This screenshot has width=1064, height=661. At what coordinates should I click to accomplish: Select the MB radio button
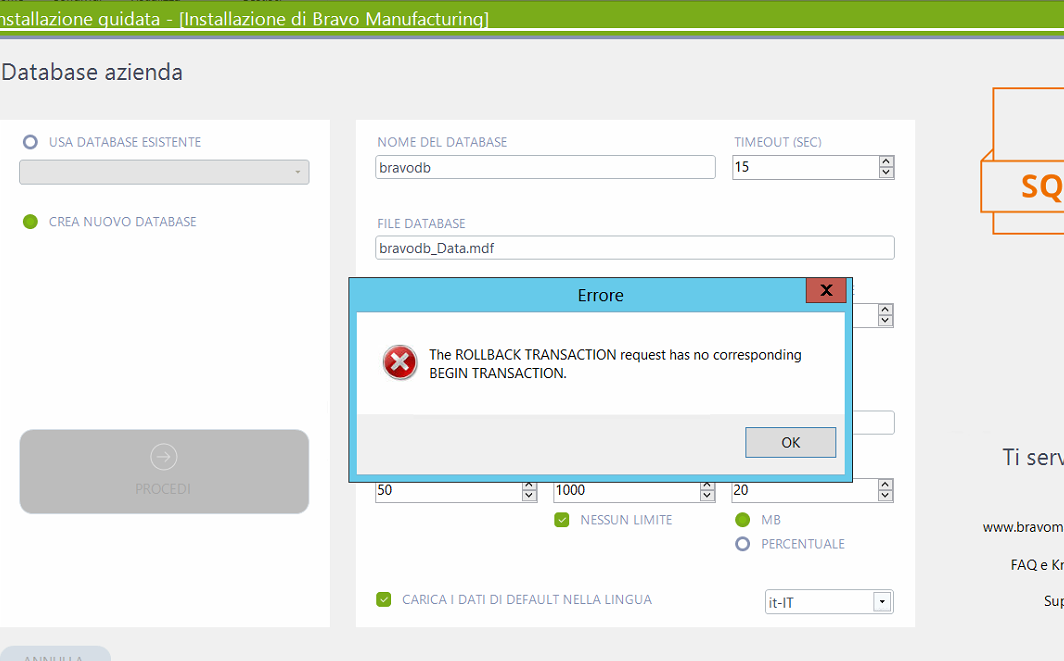pos(742,520)
